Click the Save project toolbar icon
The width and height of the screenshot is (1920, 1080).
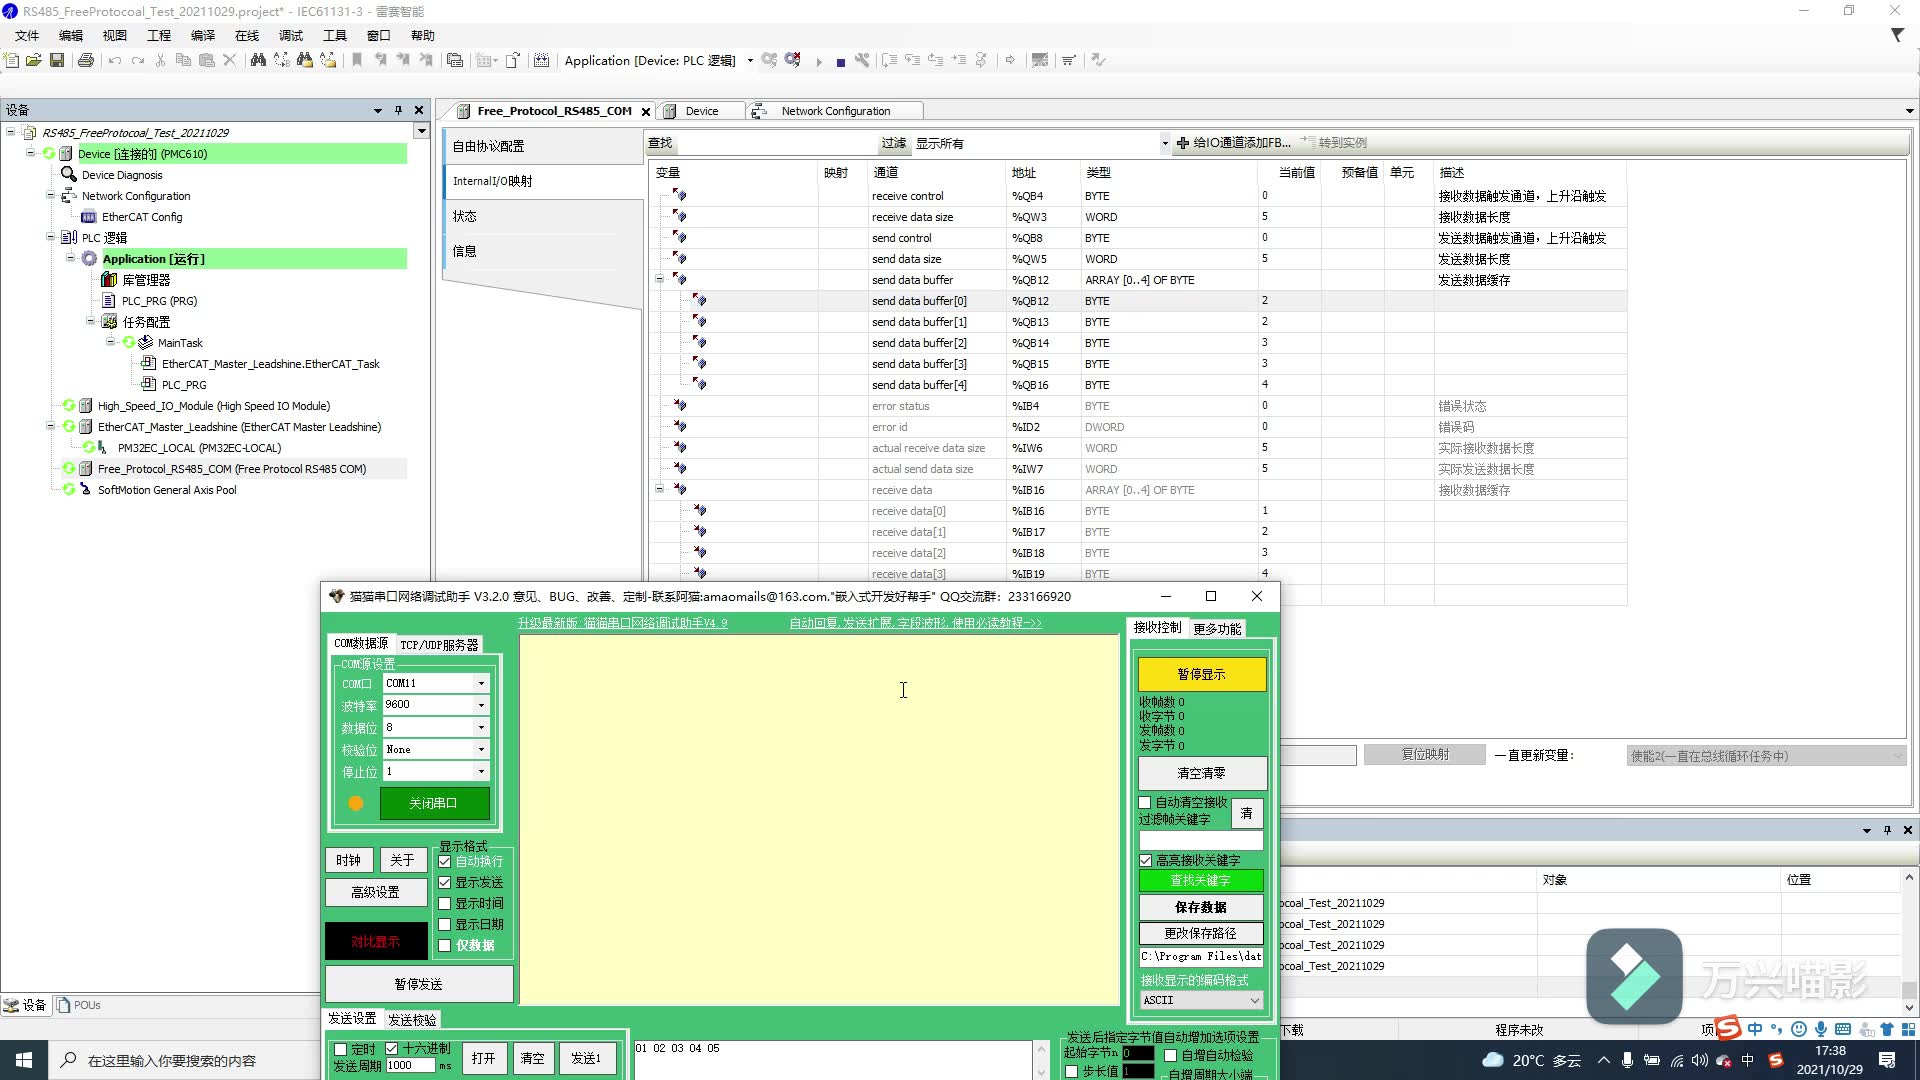pyautogui.click(x=57, y=60)
